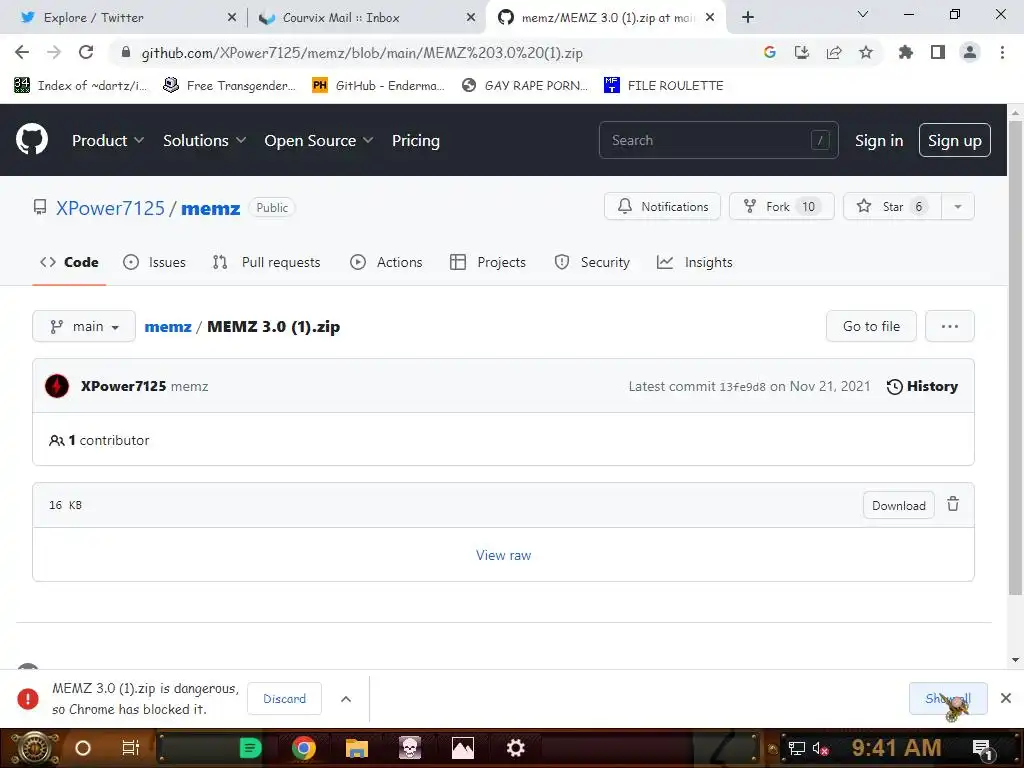Click the muted volume tray icon
Screen dimensions: 1024x768
820,748
